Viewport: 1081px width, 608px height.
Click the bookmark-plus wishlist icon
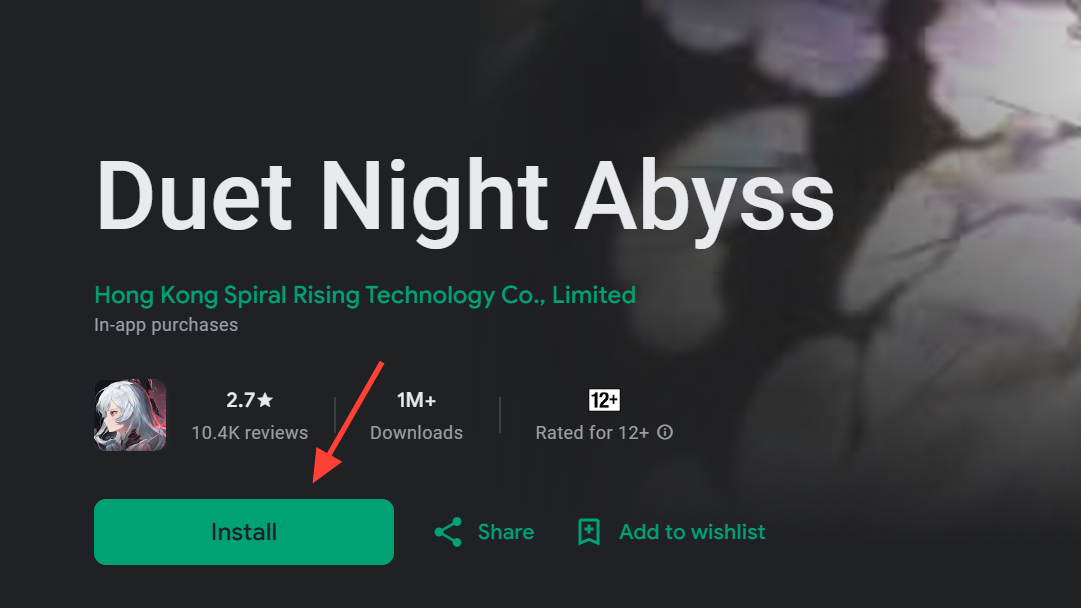[x=590, y=531]
